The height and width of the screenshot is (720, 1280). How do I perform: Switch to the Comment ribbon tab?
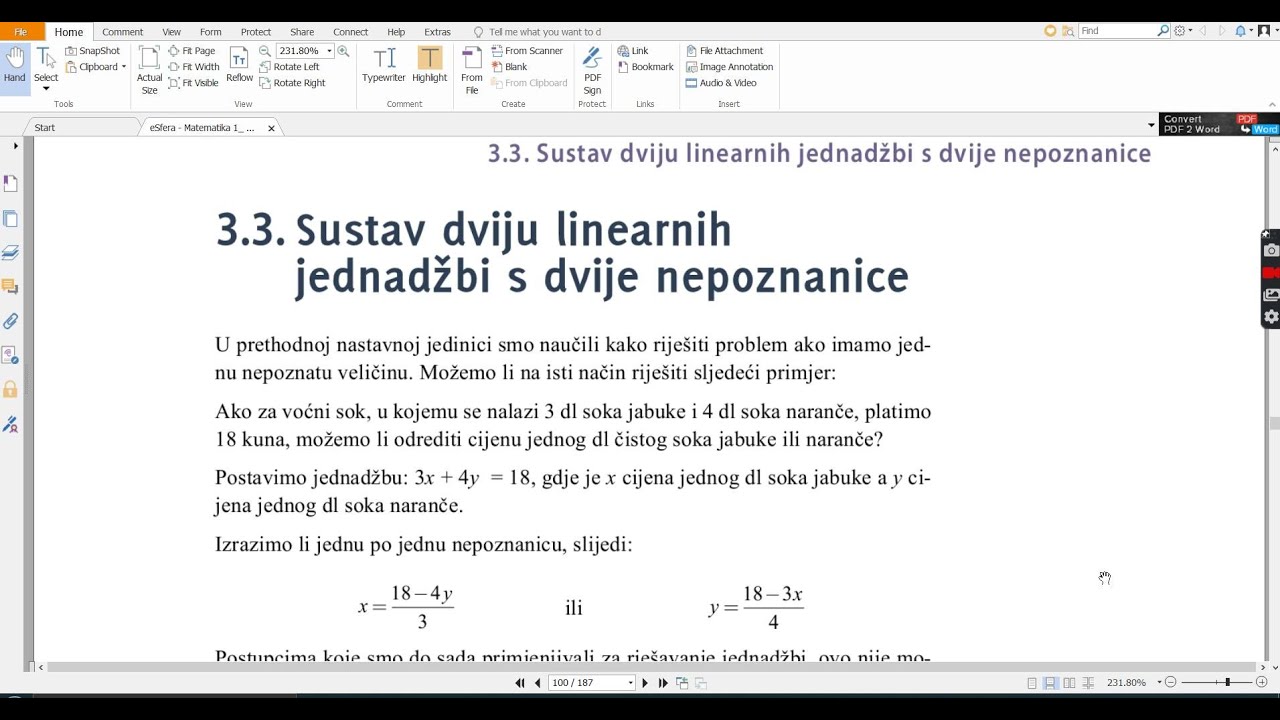[x=123, y=32]
